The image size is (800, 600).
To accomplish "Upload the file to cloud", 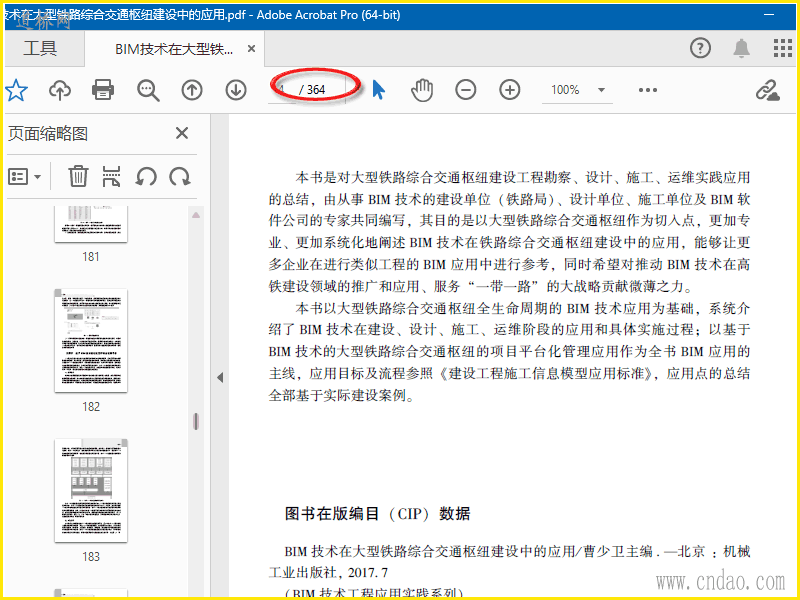I will (60, 90).
